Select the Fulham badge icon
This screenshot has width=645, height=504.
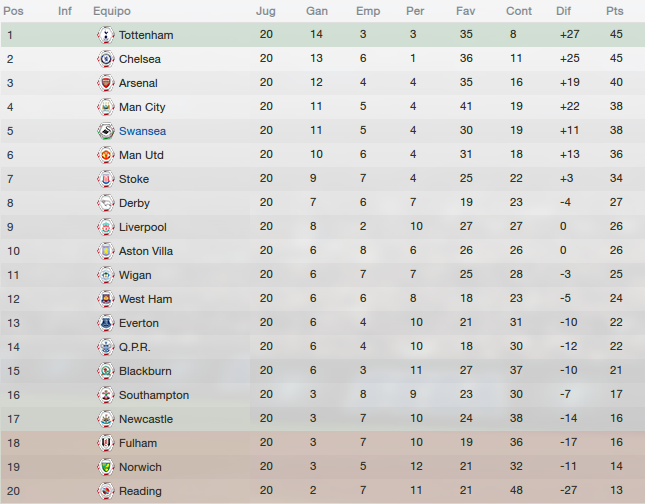tap(106, 443)
